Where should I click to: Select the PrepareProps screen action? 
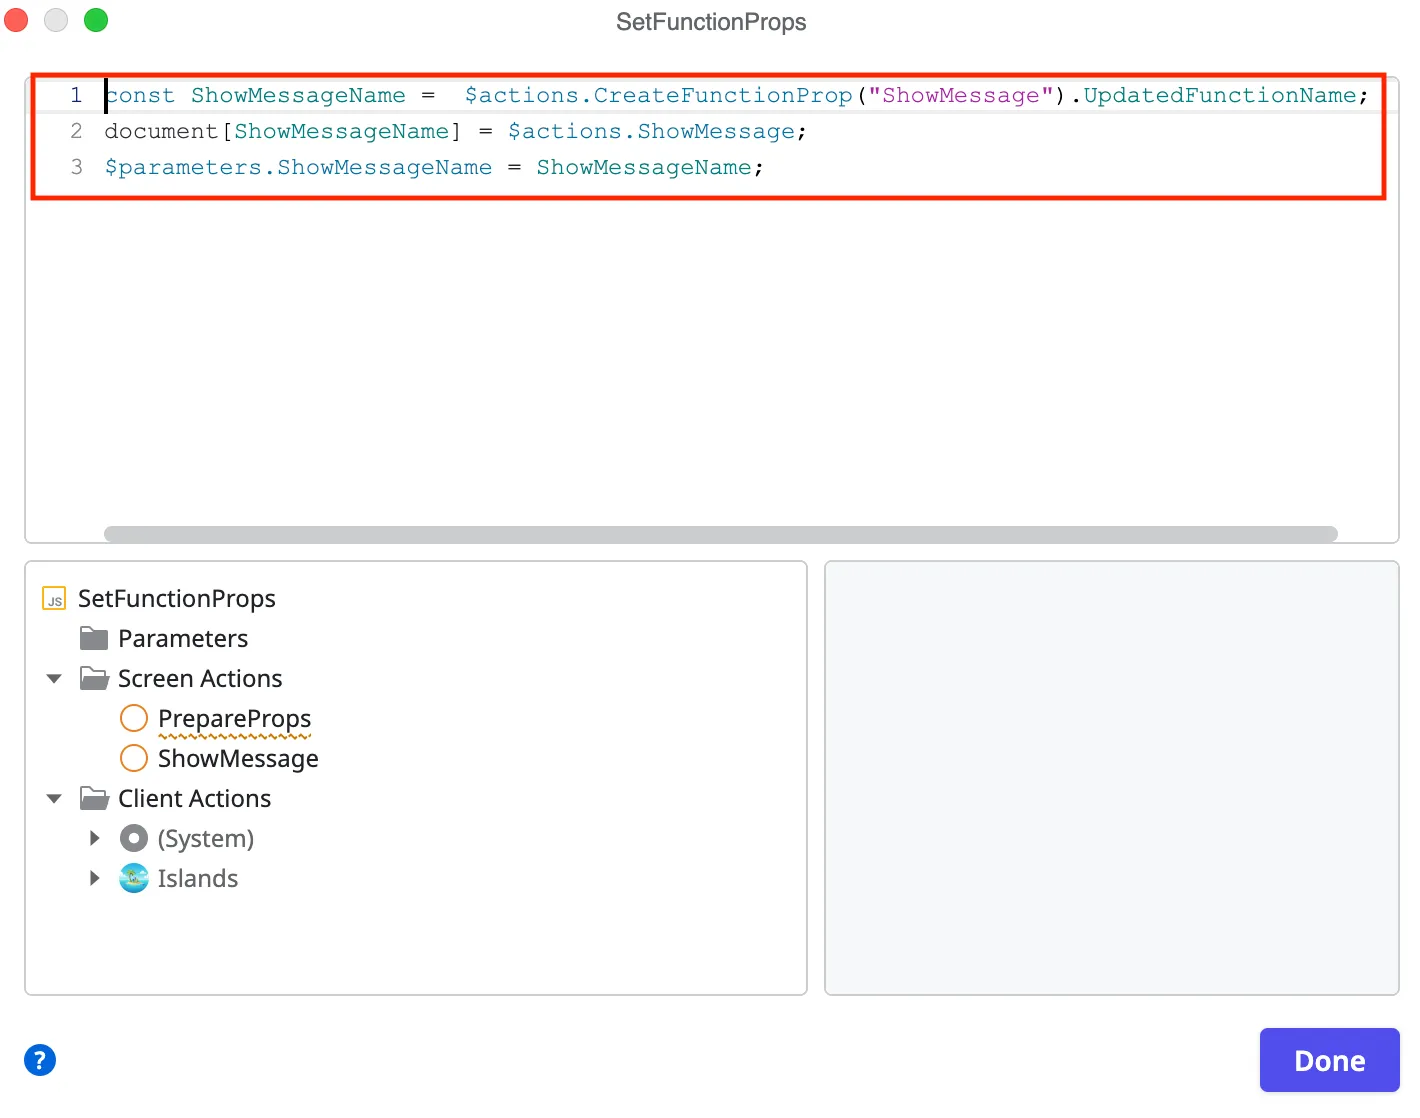[235, 718]
